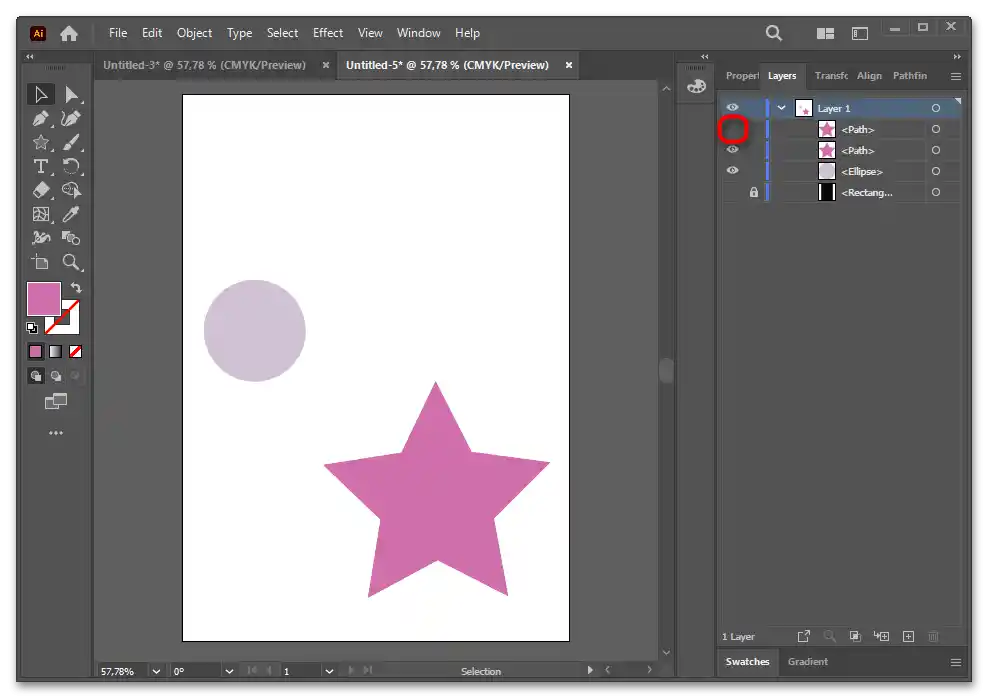The height and width of the screenshot is (698, 988).
Task: Hide the Ellipse layer
Action: pyautogui.click(x=733, y=171)
